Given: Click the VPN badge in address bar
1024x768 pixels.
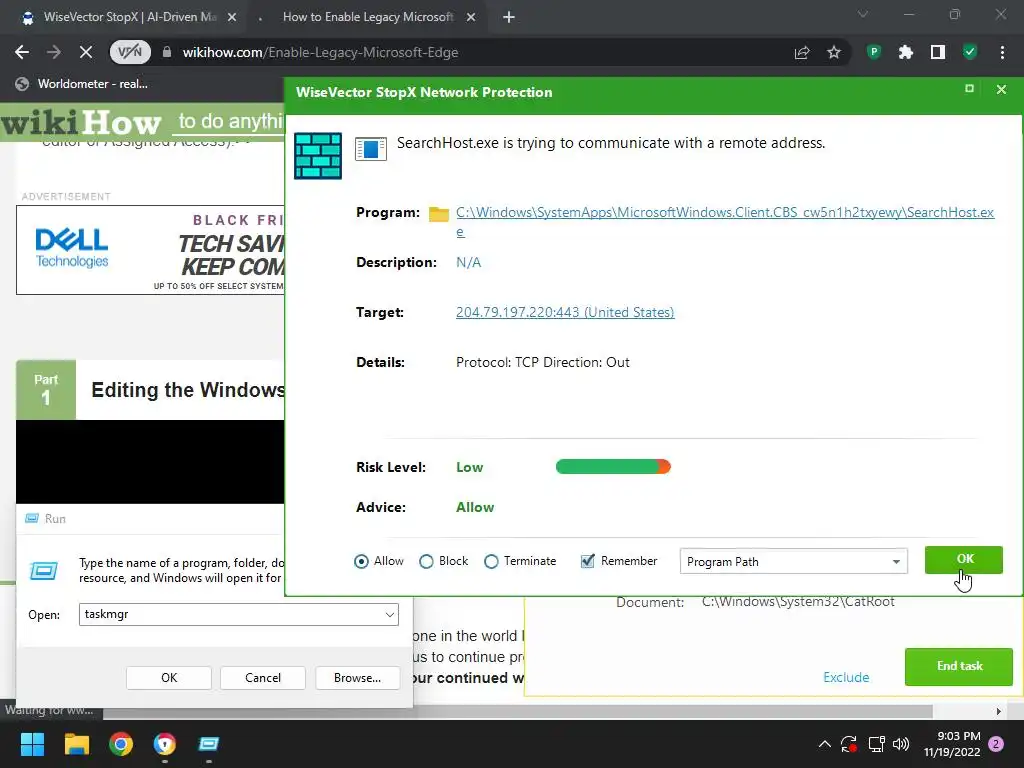Looking at the screenshot, I should point(130,52).
